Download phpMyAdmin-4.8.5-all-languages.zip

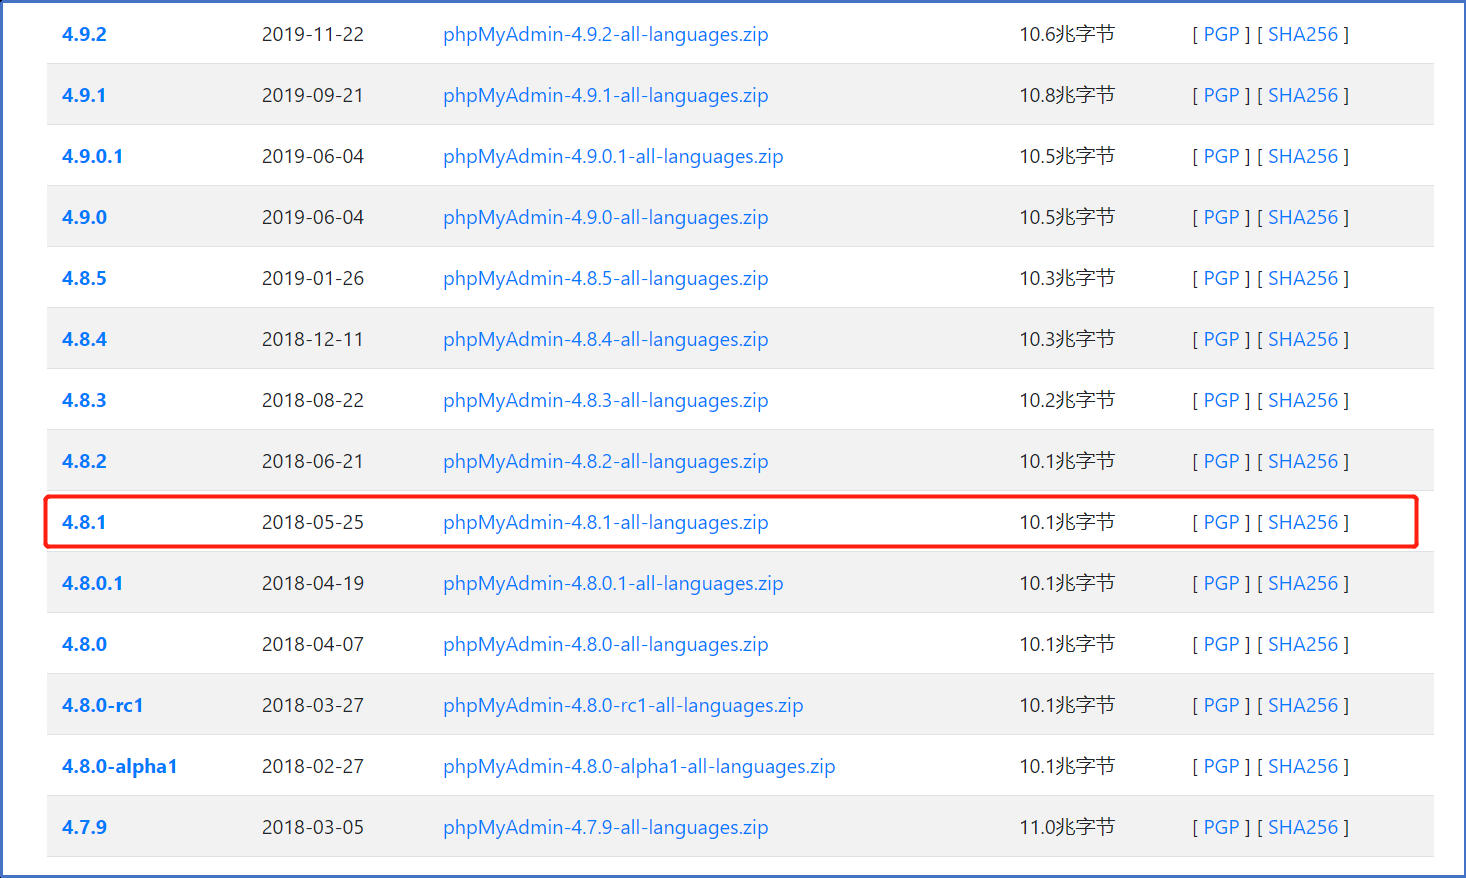[x=605, y=278]
